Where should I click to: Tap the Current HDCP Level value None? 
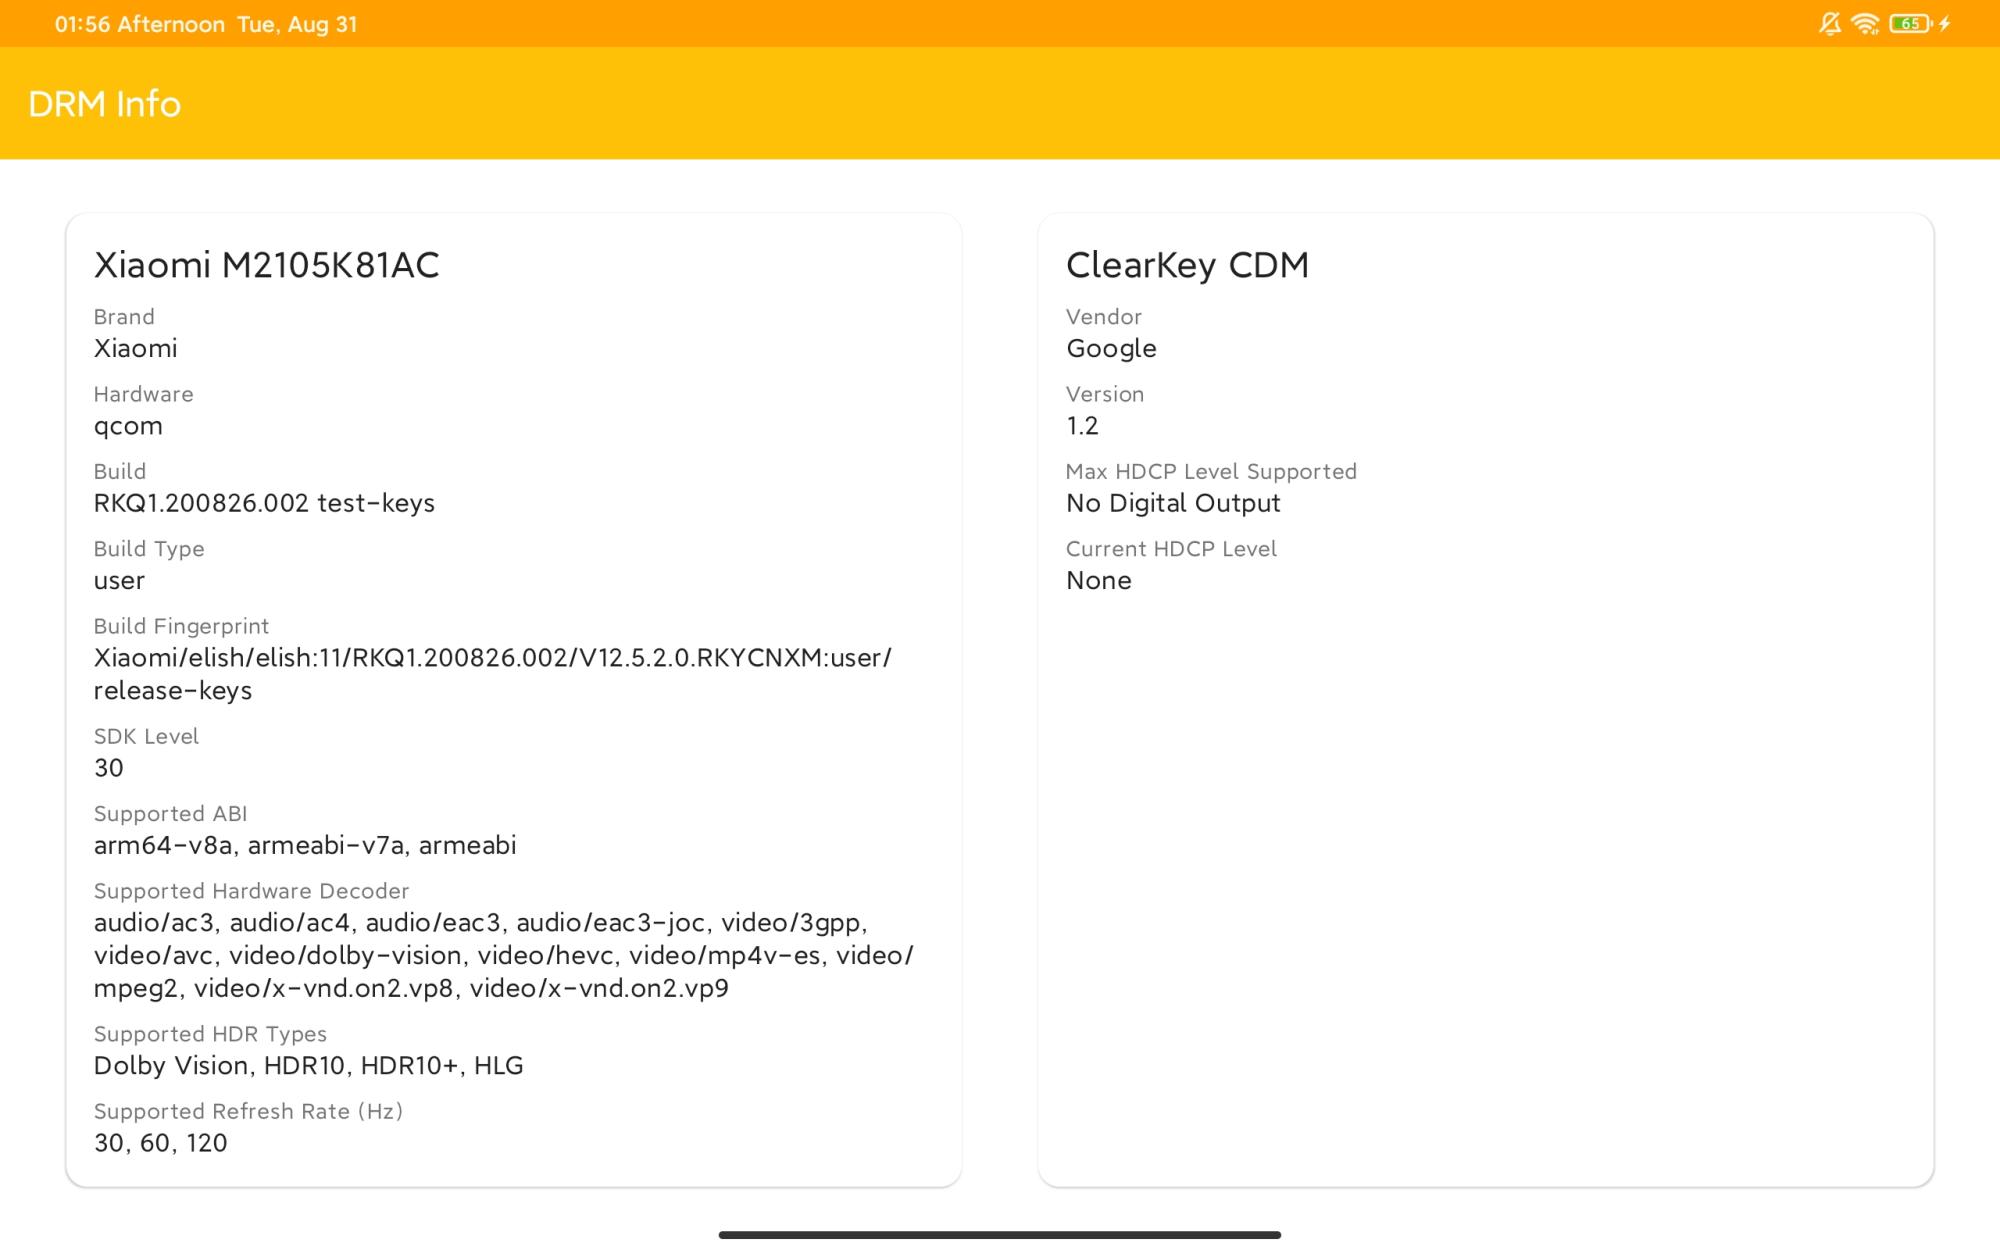click(1099, 581)
